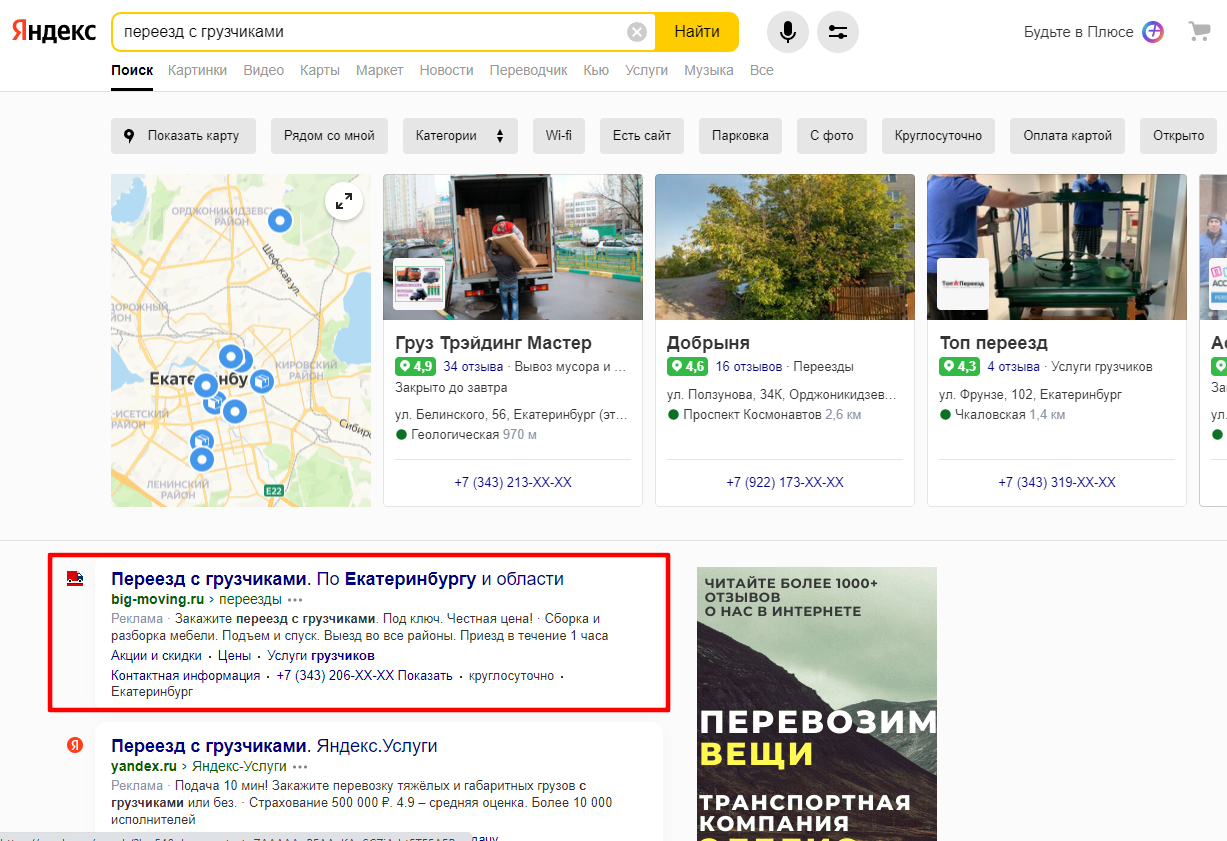Switch to the Картинки tab
The height and width of the screenshot is (841, 1227).
[197, 70]
